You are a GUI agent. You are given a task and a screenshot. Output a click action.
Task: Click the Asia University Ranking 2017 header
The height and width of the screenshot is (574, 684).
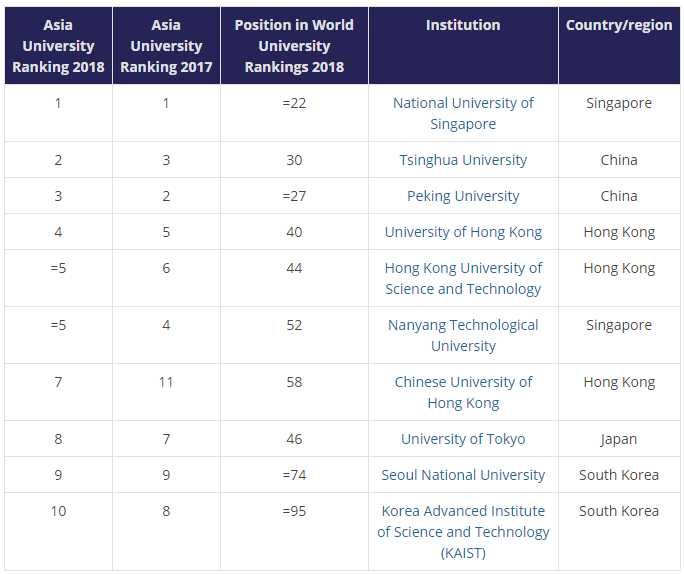[166, 46]
